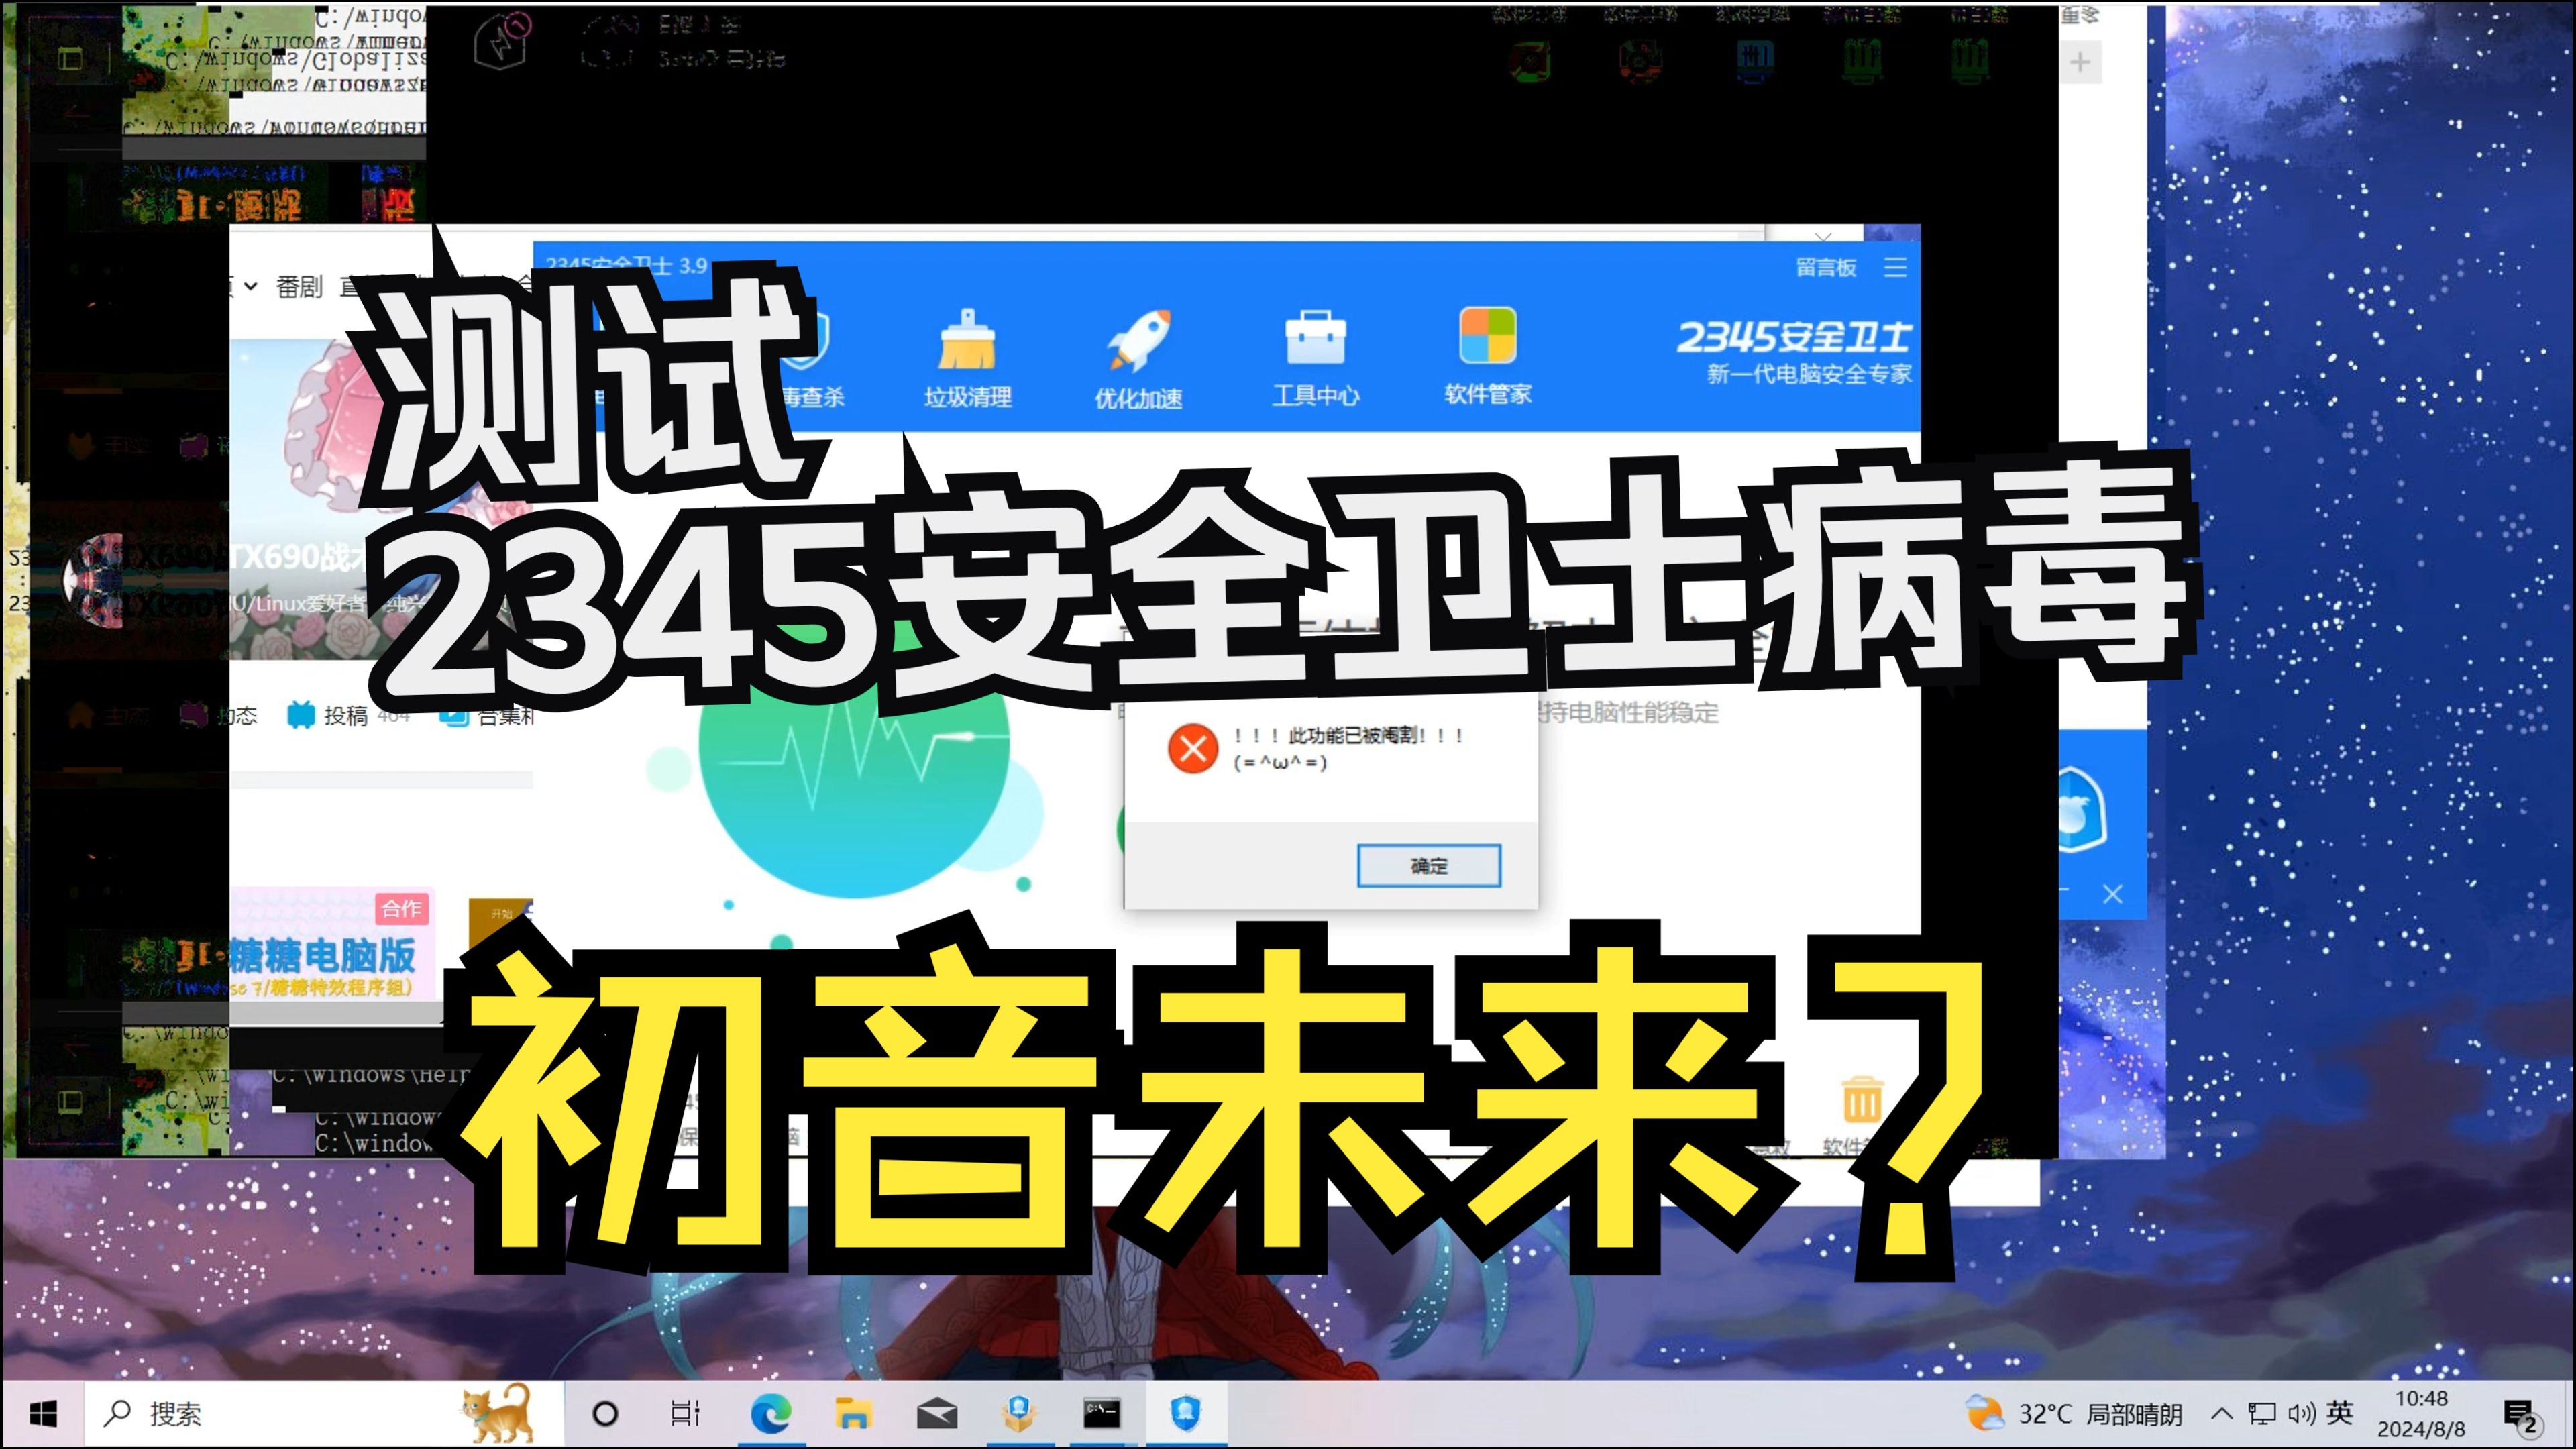
Task: Open the 32°C 局部晴朗 weather widget
Action: [x=2073, y=1414]
